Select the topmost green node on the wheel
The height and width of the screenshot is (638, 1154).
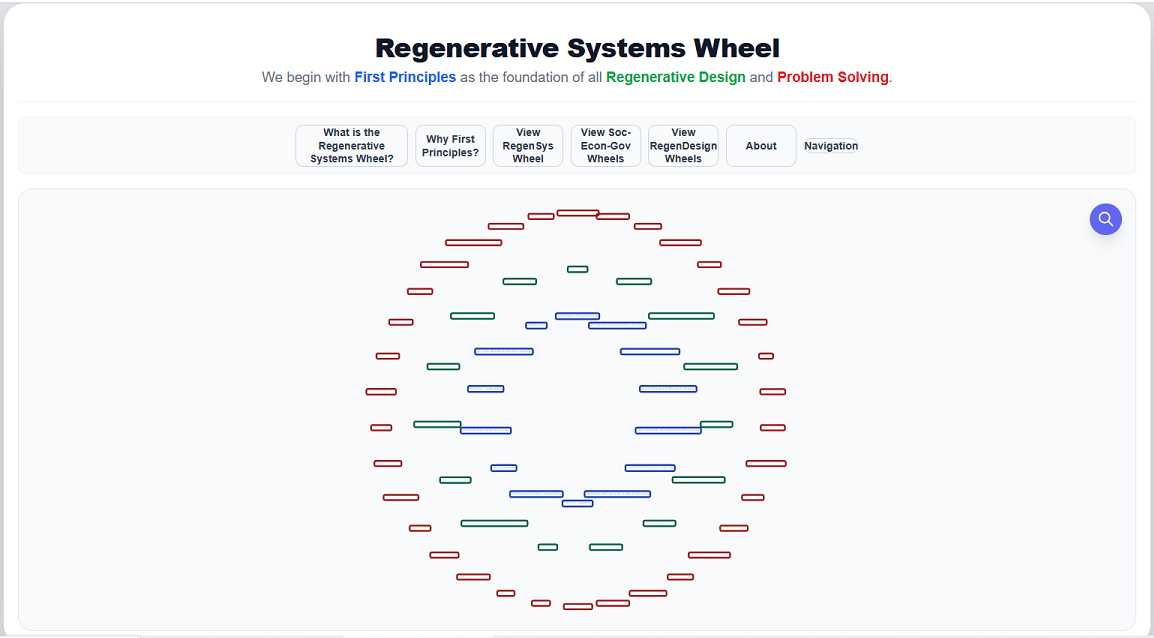click(x=577, y=269)
